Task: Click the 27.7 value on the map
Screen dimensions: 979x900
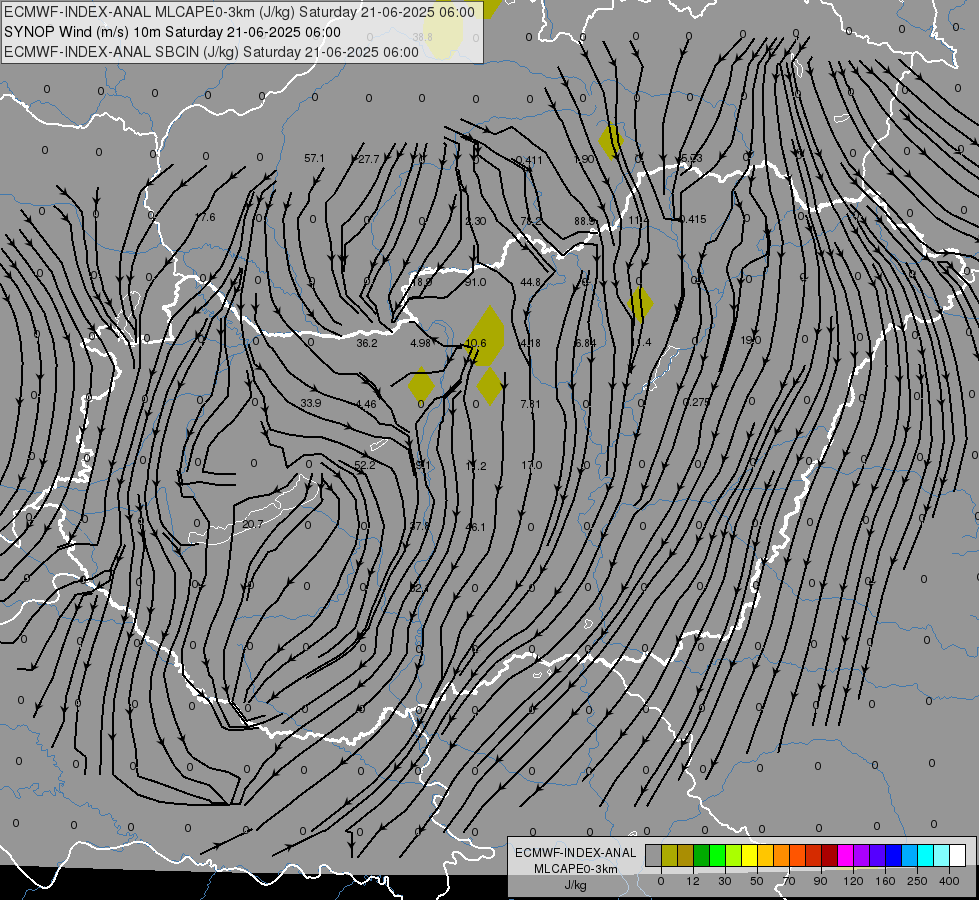Action: (x=368, y=159)
